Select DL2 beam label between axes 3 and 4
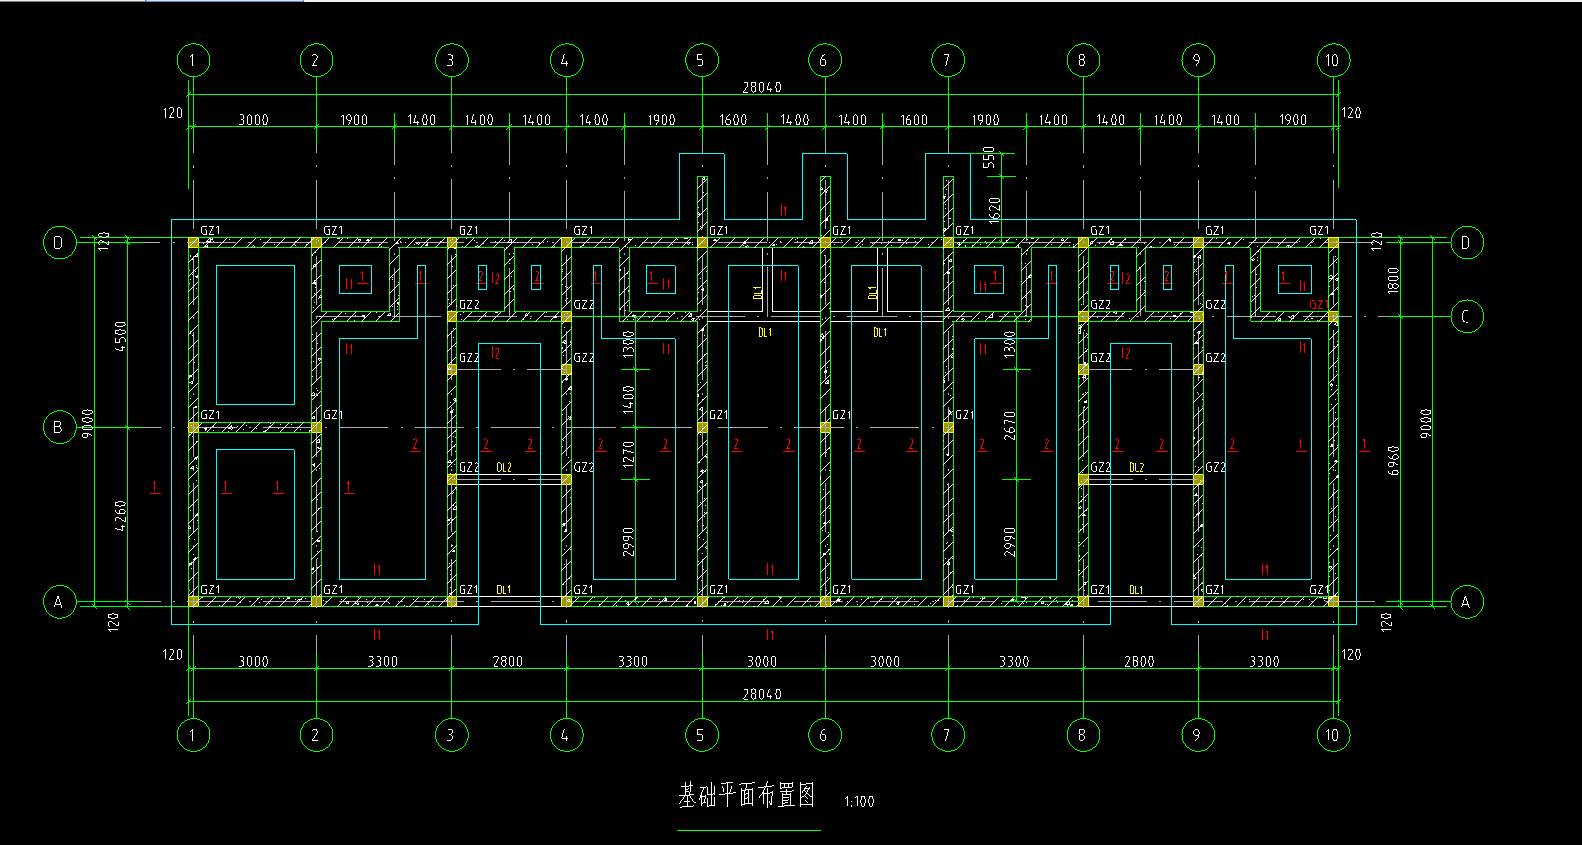The width and height of the screenshot is (1582, 845). tap(504, 468)
